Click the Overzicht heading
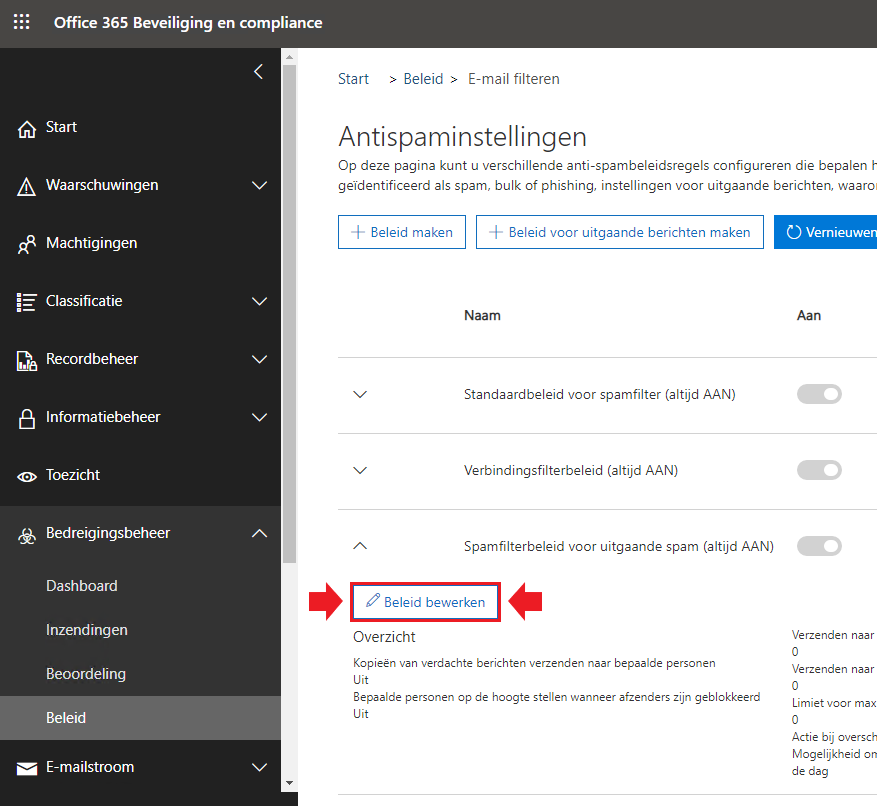 coord(384,637)
